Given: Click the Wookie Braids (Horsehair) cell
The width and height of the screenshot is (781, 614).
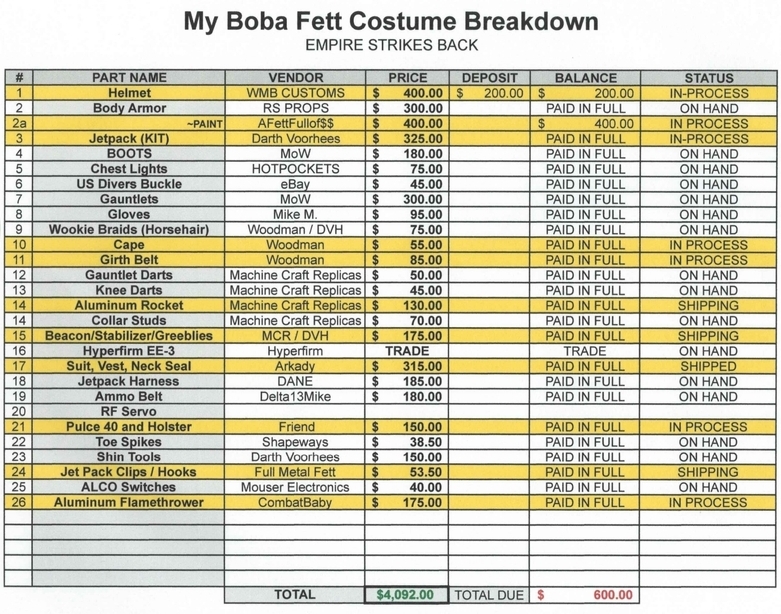Looking at the screenshot, I should tap(129, 230).
